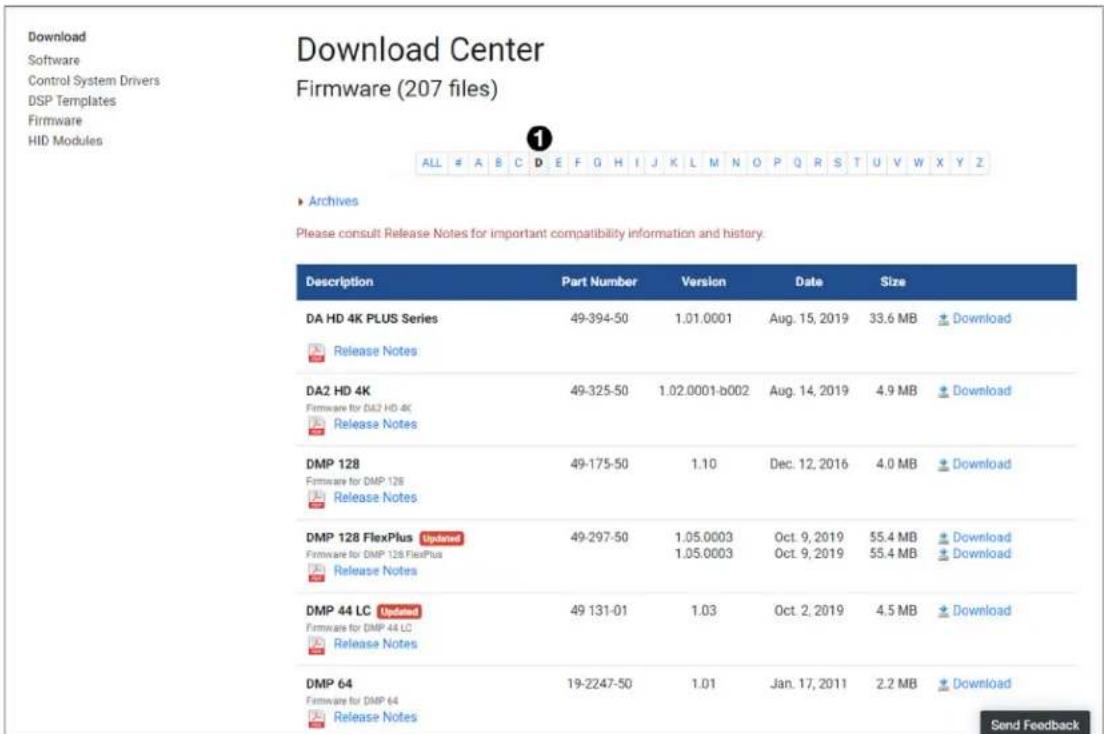The image size is (1104, 734).
Task: Filter firmware by letter L
Action: tap(693, 163)
